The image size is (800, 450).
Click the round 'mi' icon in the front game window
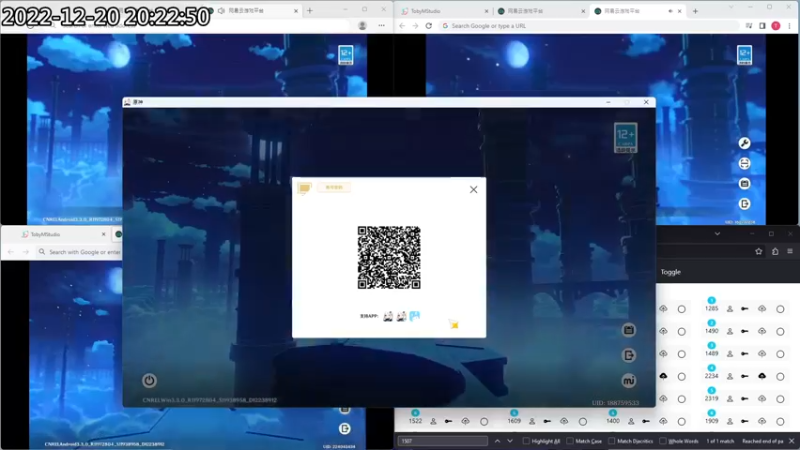tap(629, 380)
